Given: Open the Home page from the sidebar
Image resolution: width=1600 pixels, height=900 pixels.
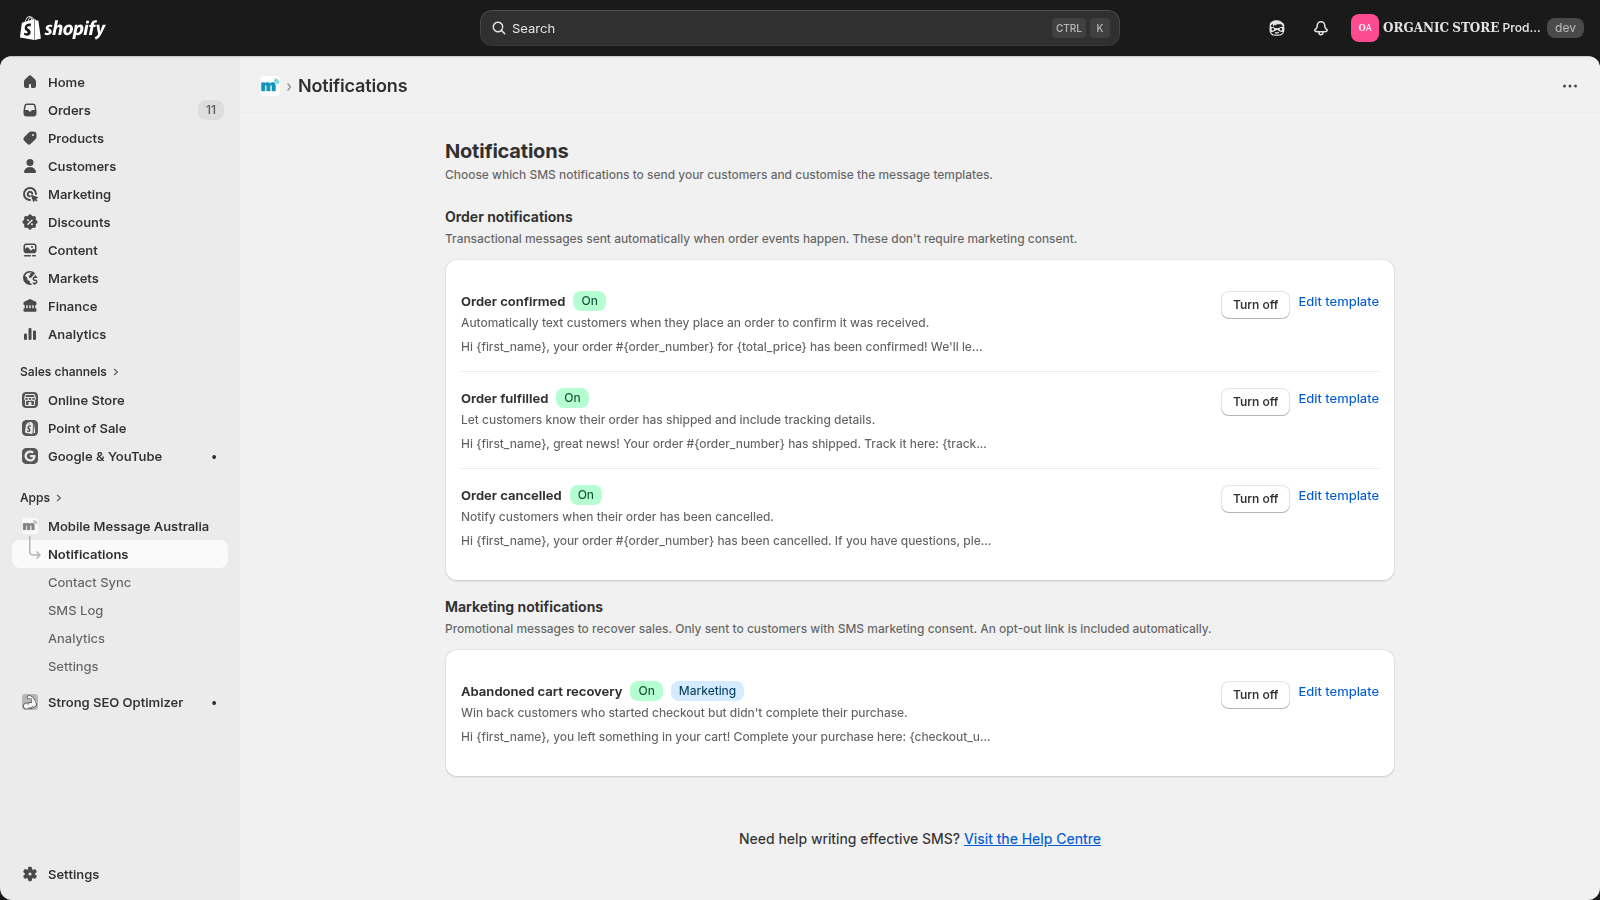Looking at the screenshot, I should click(66, 82).
